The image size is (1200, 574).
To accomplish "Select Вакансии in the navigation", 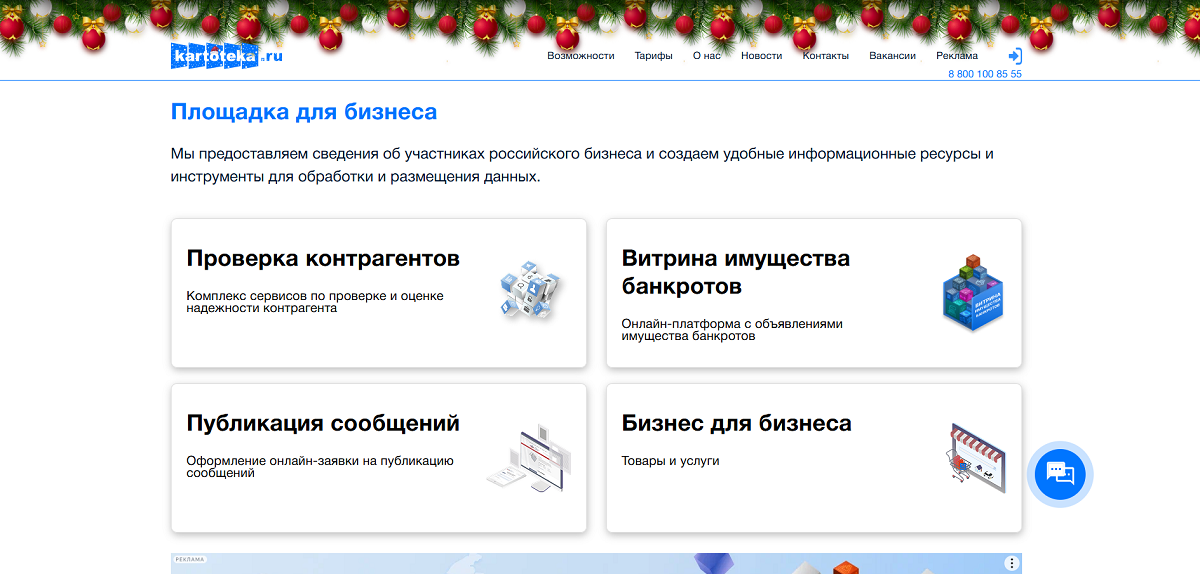I will pyautogui.click(x=892, y=56).
